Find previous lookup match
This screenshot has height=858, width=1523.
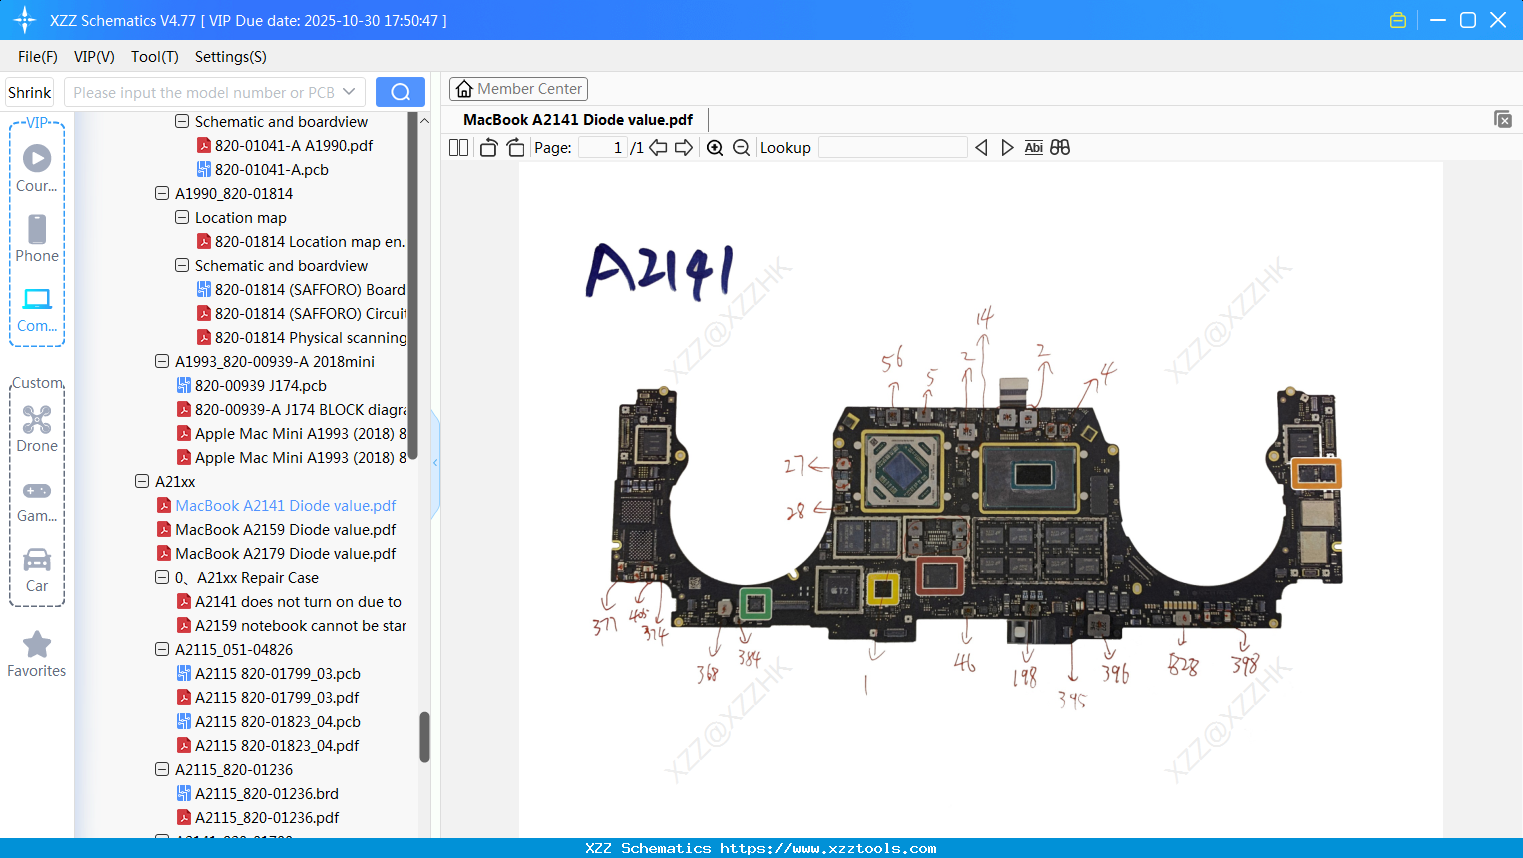(981, 148)
